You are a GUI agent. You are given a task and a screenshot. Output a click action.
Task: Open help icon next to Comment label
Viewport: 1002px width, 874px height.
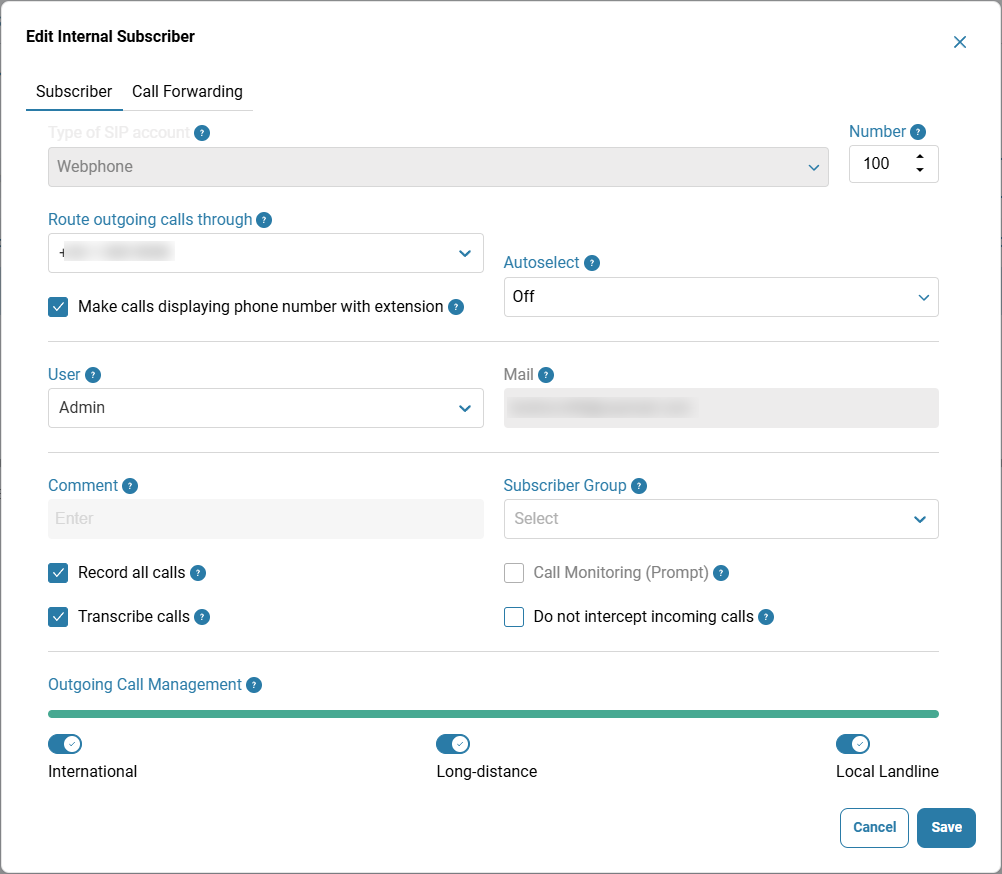pos(130,486)
